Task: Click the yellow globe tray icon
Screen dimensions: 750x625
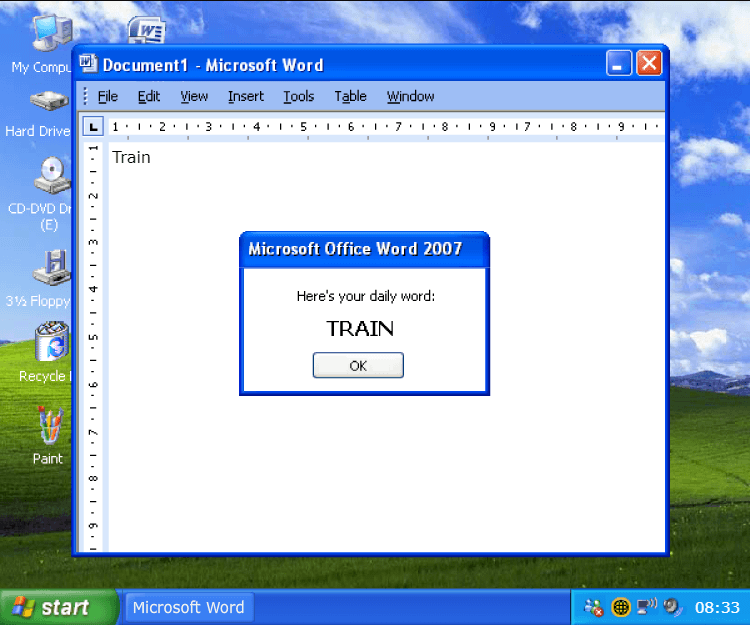Action: pos(621,607)
